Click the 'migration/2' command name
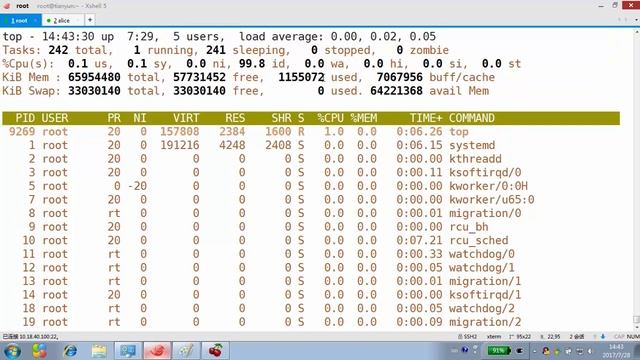Screen dimensions: 640x360 pyautogui.click(x=485, y=322)
